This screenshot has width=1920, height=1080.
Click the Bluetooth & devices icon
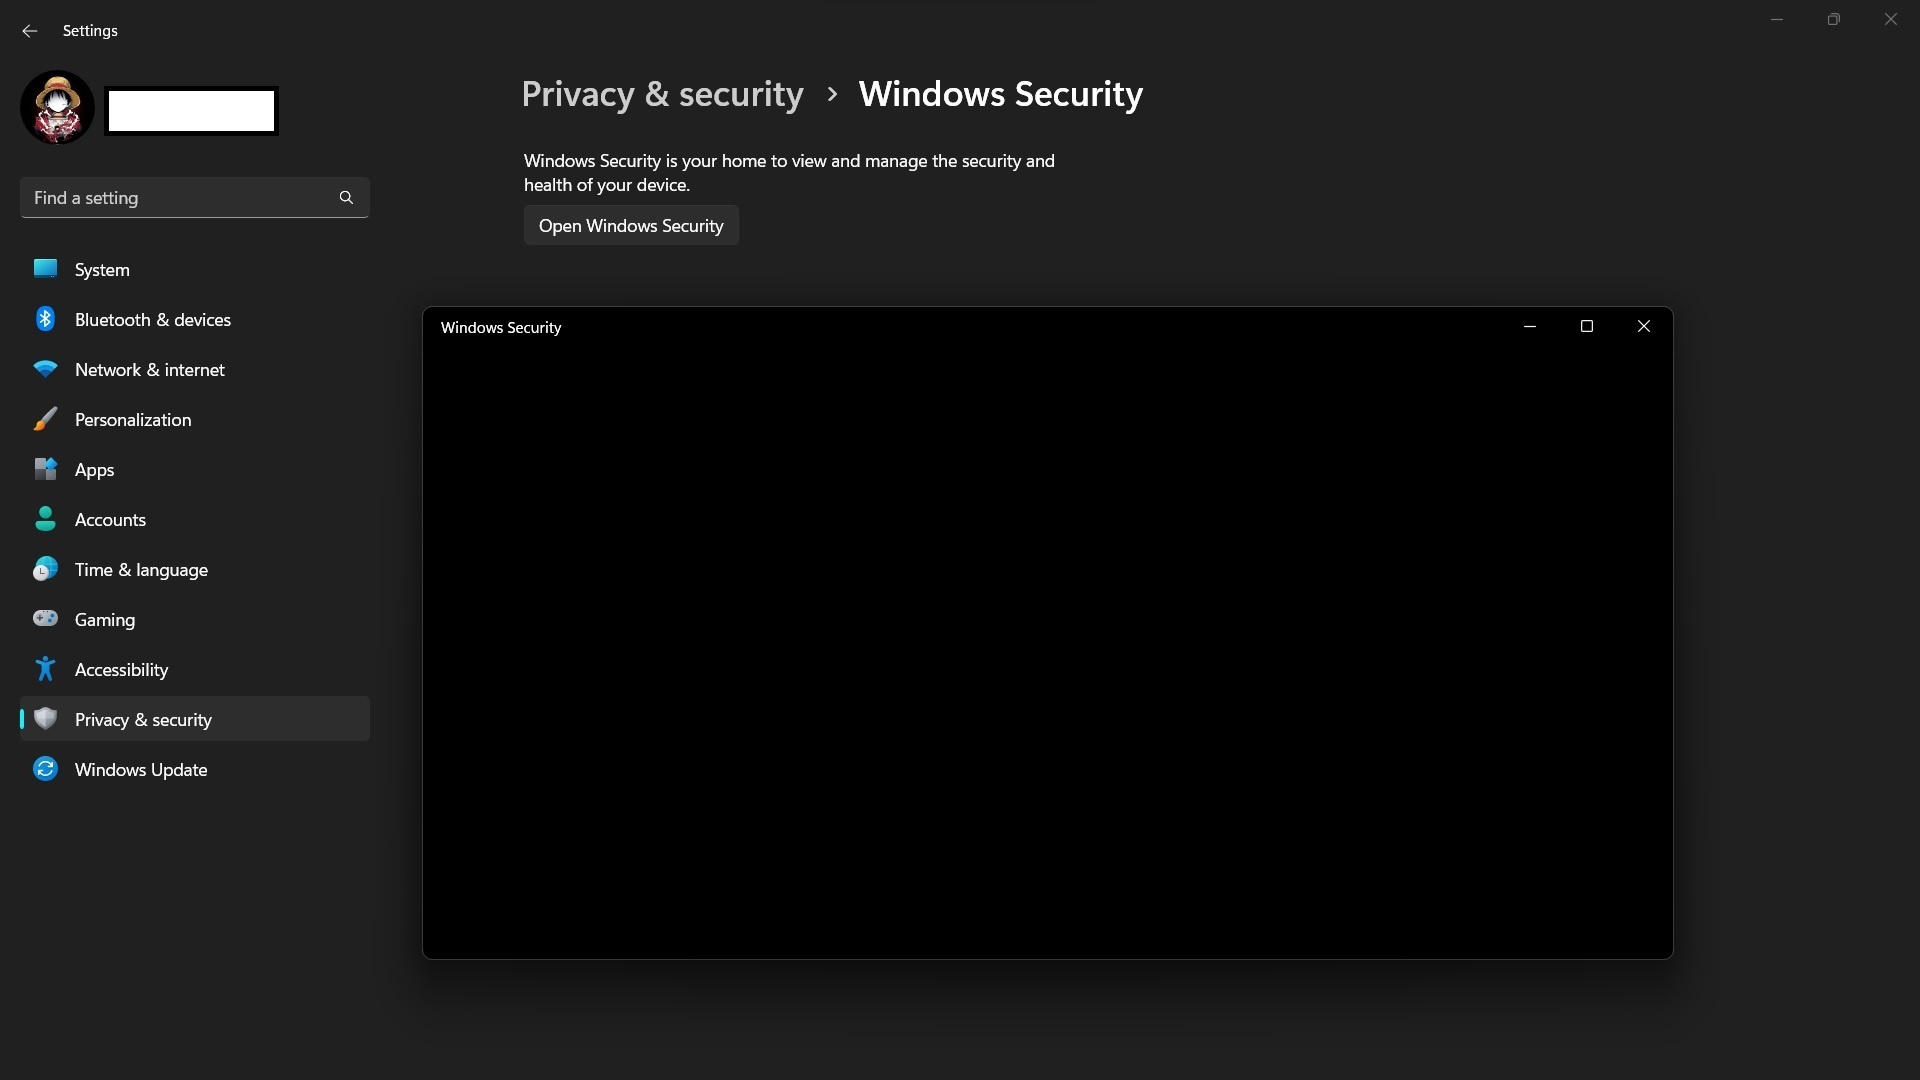[45, 319]
